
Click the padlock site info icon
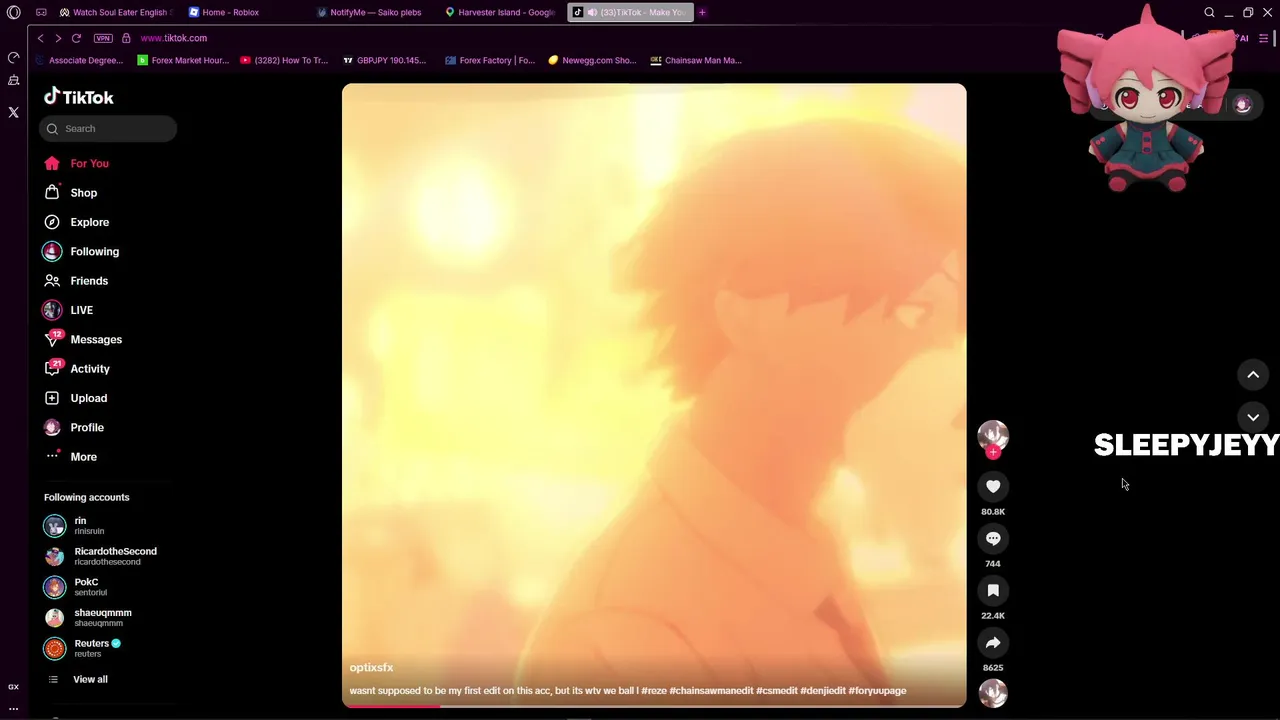coord(126,38)
